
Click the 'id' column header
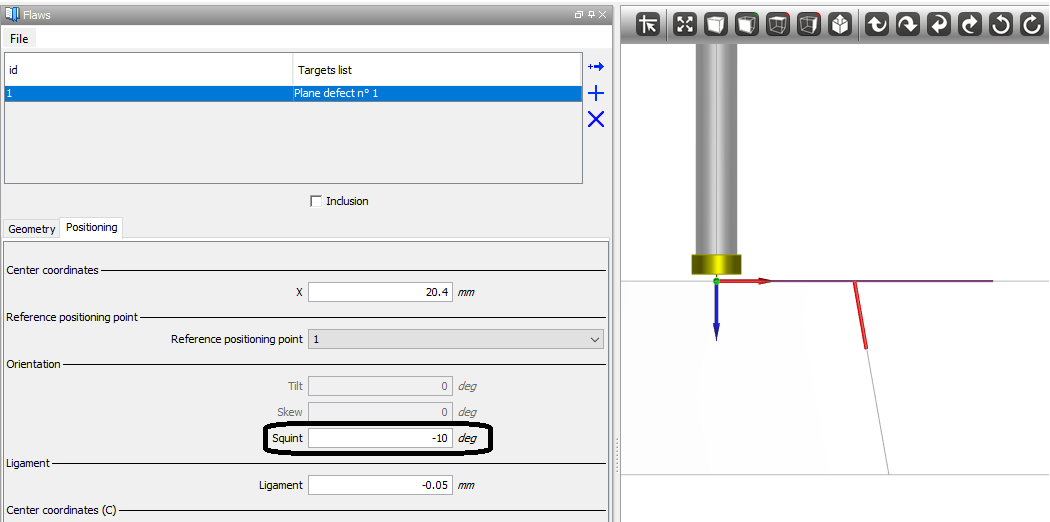click(149, 70)
